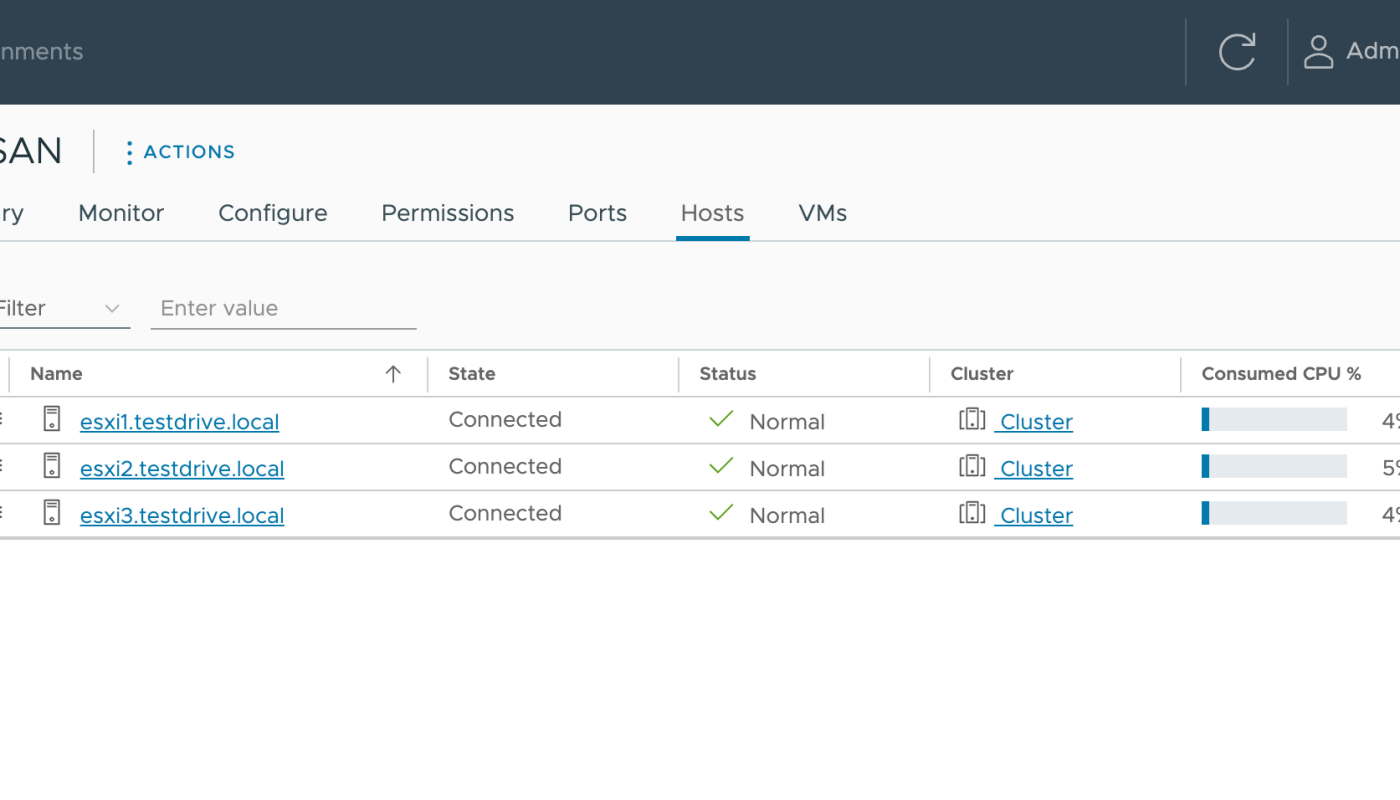Open the Cluster link for esxi3

point(1036,516)
